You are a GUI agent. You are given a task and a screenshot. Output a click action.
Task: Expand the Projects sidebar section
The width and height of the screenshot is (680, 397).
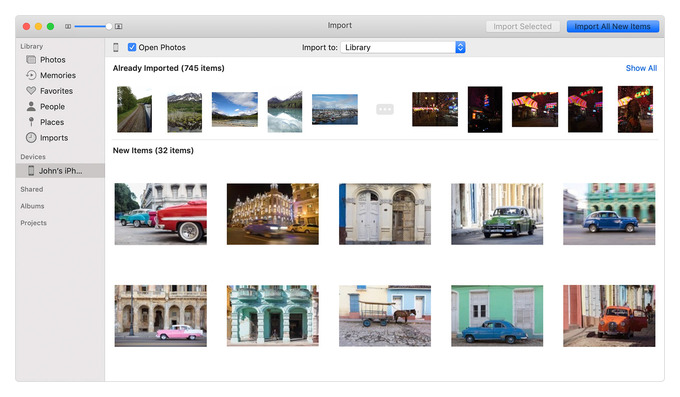[x=33, y=223]
